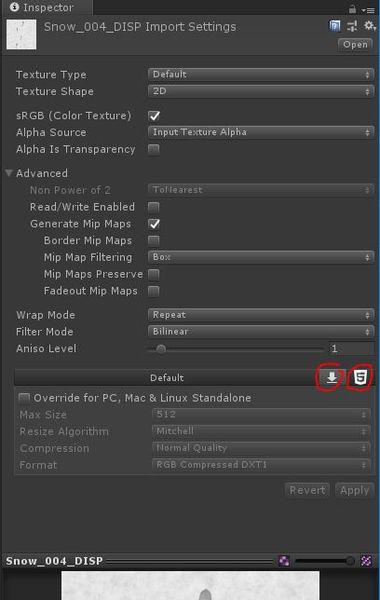Open the help reference book icon

334,26
